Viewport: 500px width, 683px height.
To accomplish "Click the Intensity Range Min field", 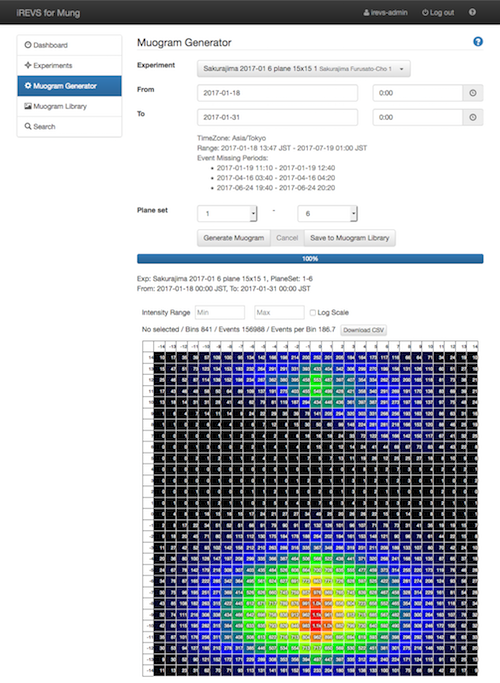I will click(x=220, y=312).
